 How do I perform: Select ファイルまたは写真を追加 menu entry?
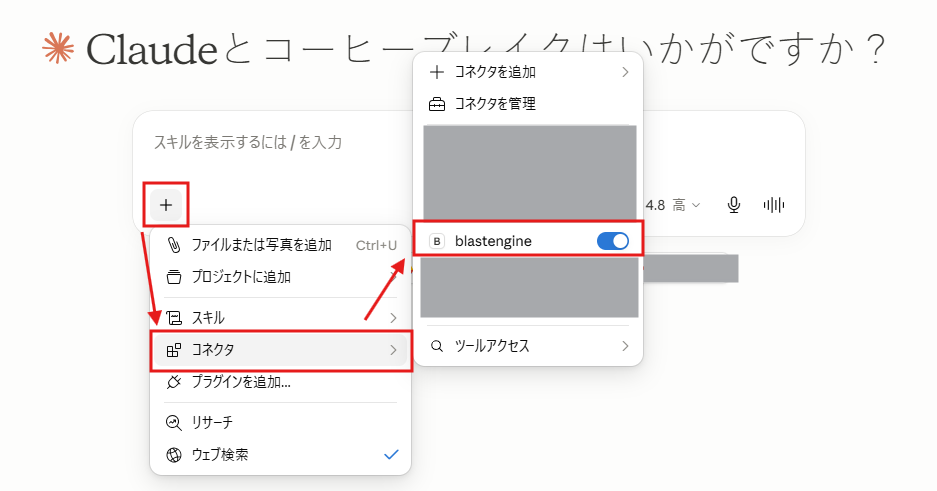click(x=281, y=245)
